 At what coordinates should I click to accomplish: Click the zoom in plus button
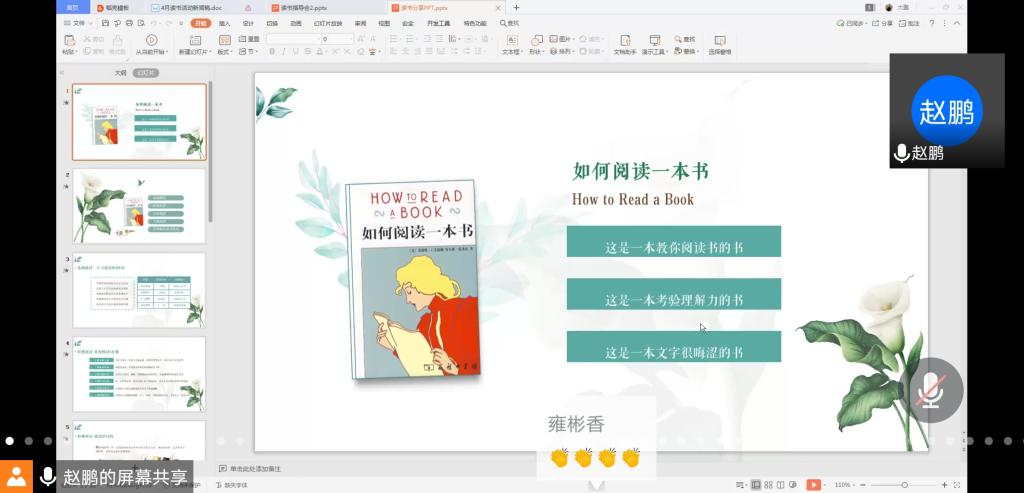pyautogui.click(x=944, y=485)
